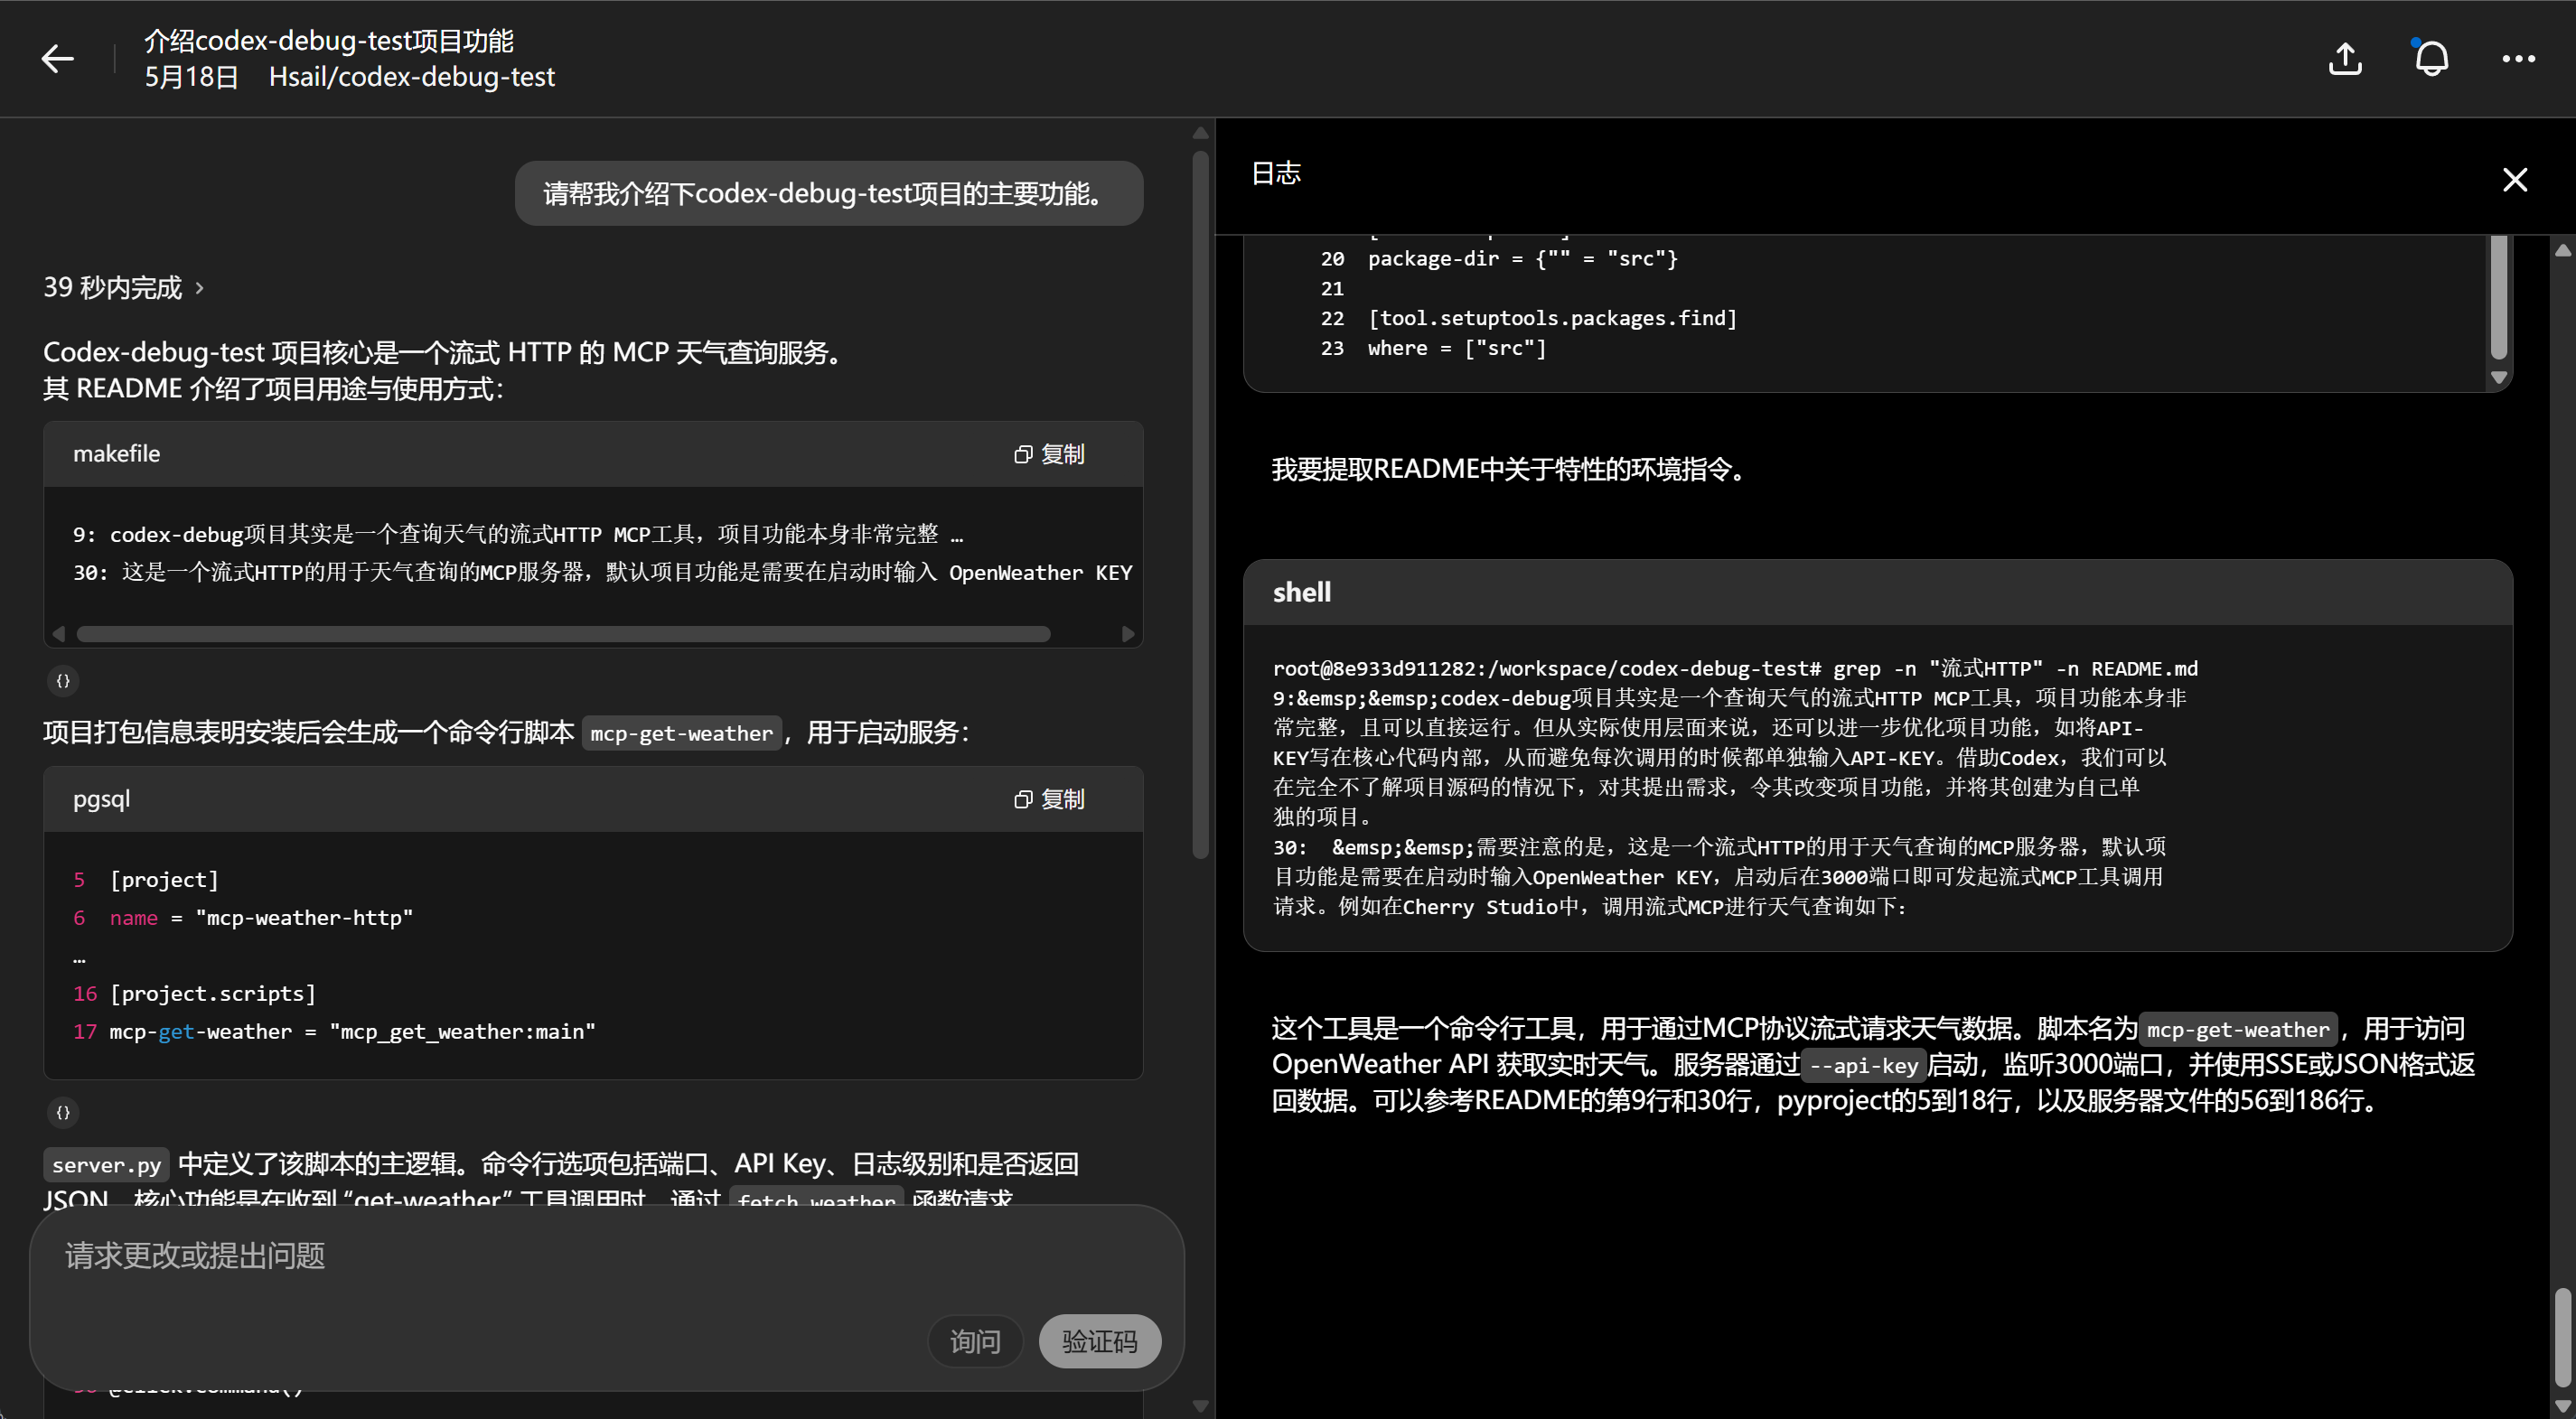Viewport: 2576px width, 1419px height.
Task: Open the three-dots more menu
Action: (2518, 59)
